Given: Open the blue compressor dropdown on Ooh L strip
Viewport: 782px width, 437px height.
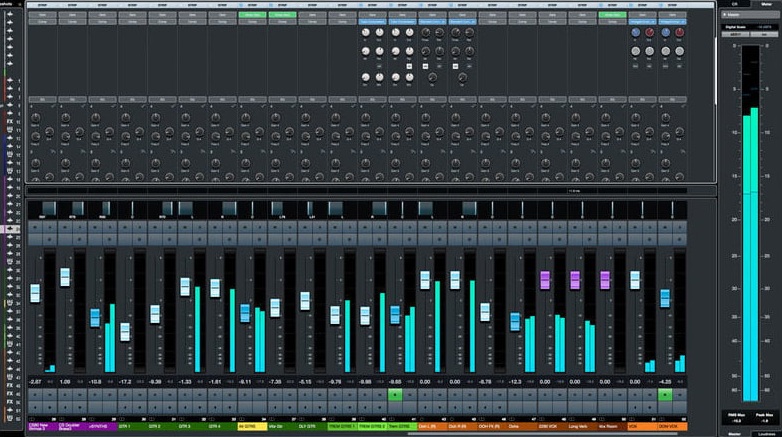Looking at the screenshot, I should tap(432, 22).
